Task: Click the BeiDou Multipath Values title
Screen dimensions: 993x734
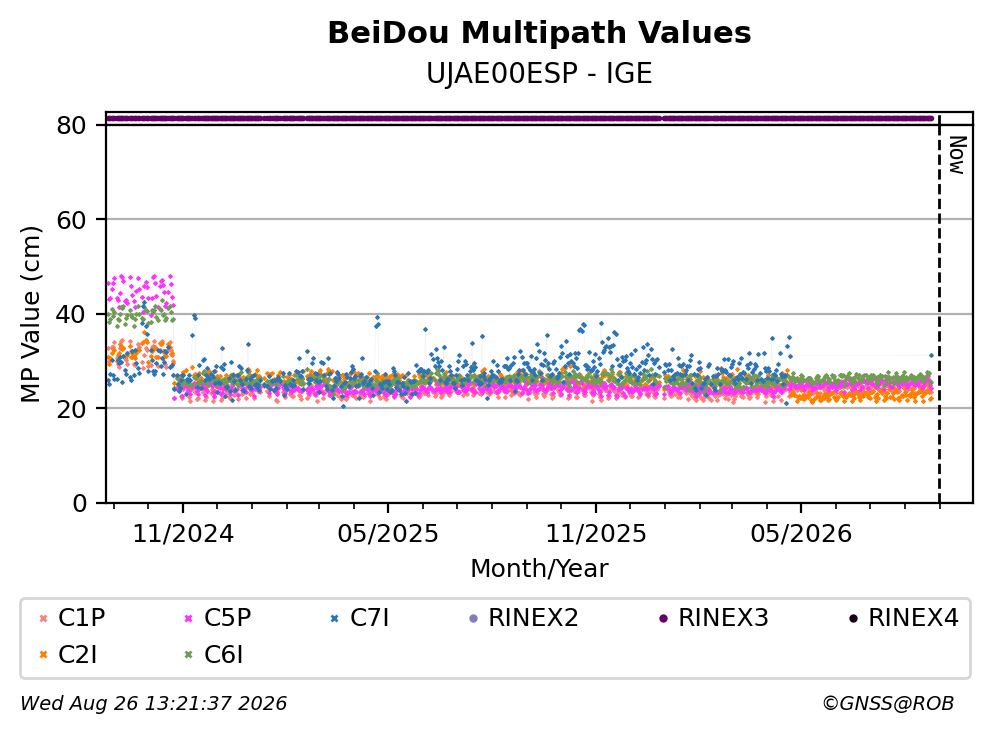Action: (539, 33)
